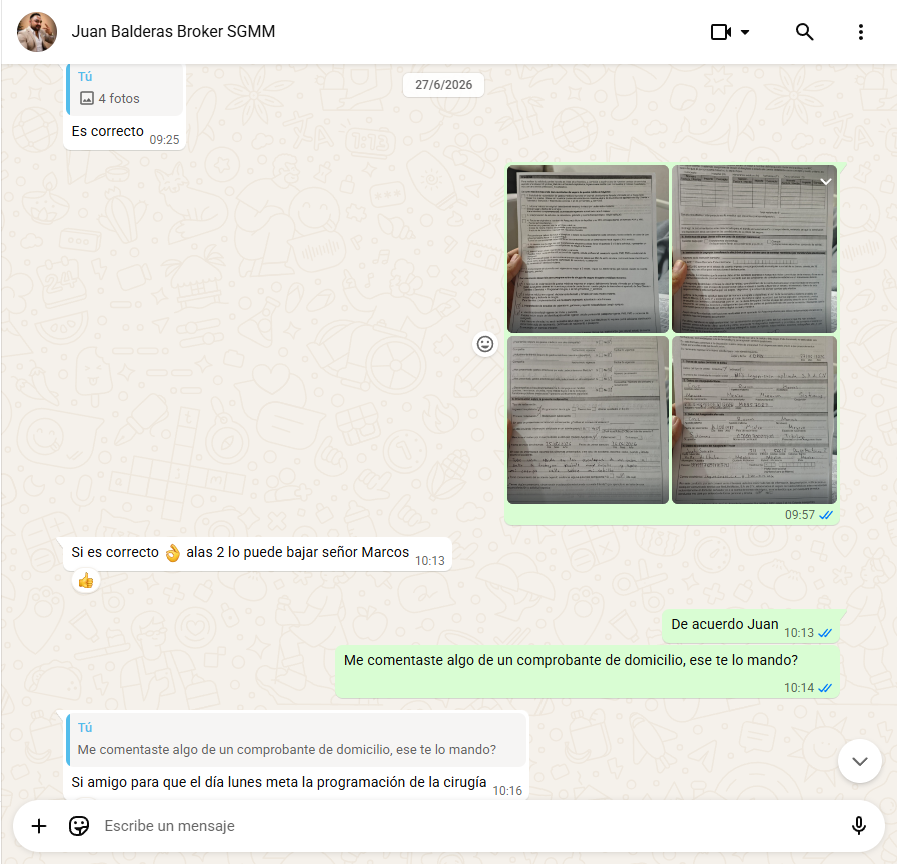Open the video call options dropdown arrow
The height and width of the screenshot is (864, 897).
click(745, 32)
